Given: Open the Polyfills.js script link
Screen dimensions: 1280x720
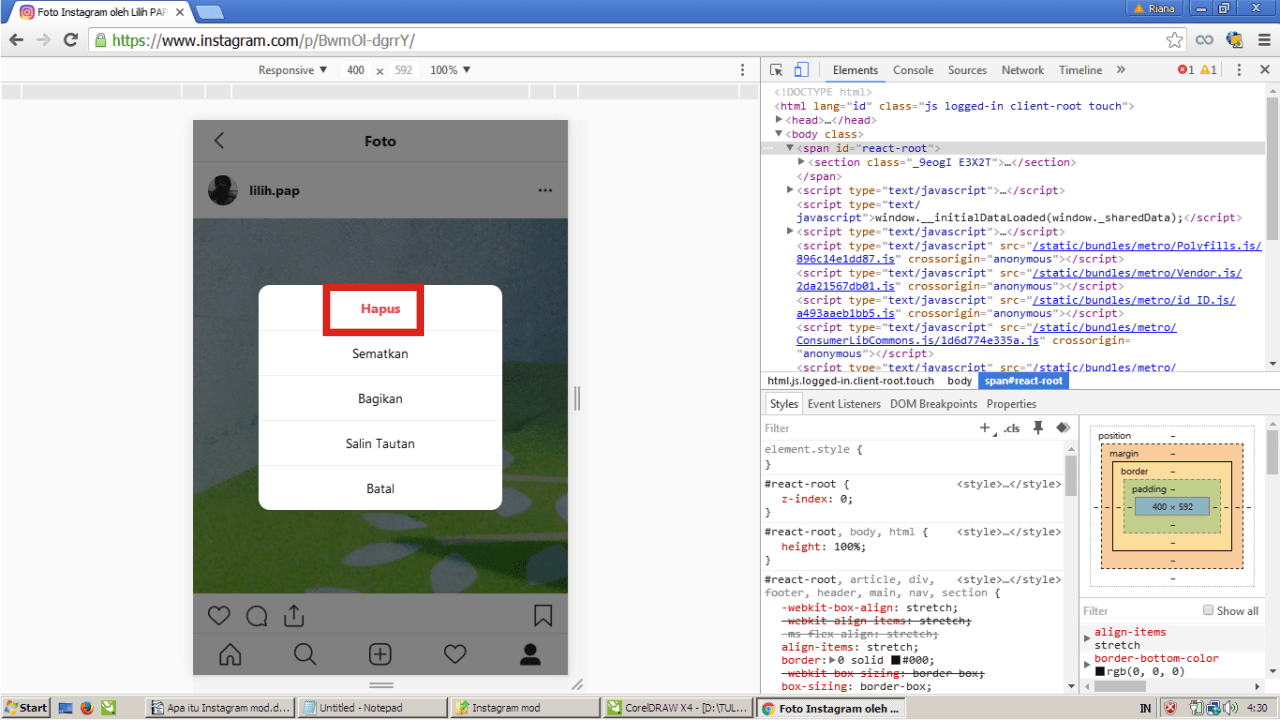Looking at the screenshot, I should click(x=1147, y=246).
